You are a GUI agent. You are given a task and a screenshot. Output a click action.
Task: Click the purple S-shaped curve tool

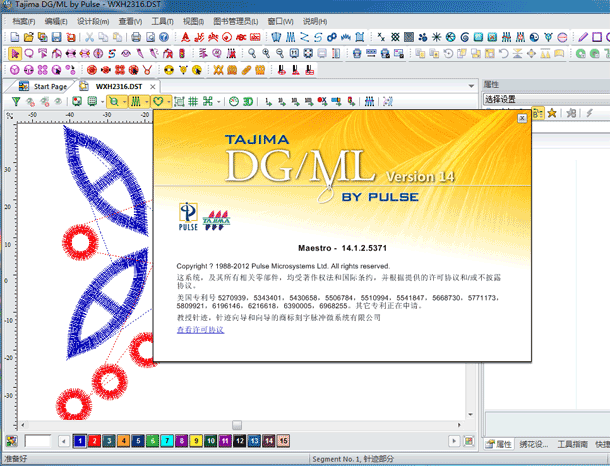coord(112,53)
